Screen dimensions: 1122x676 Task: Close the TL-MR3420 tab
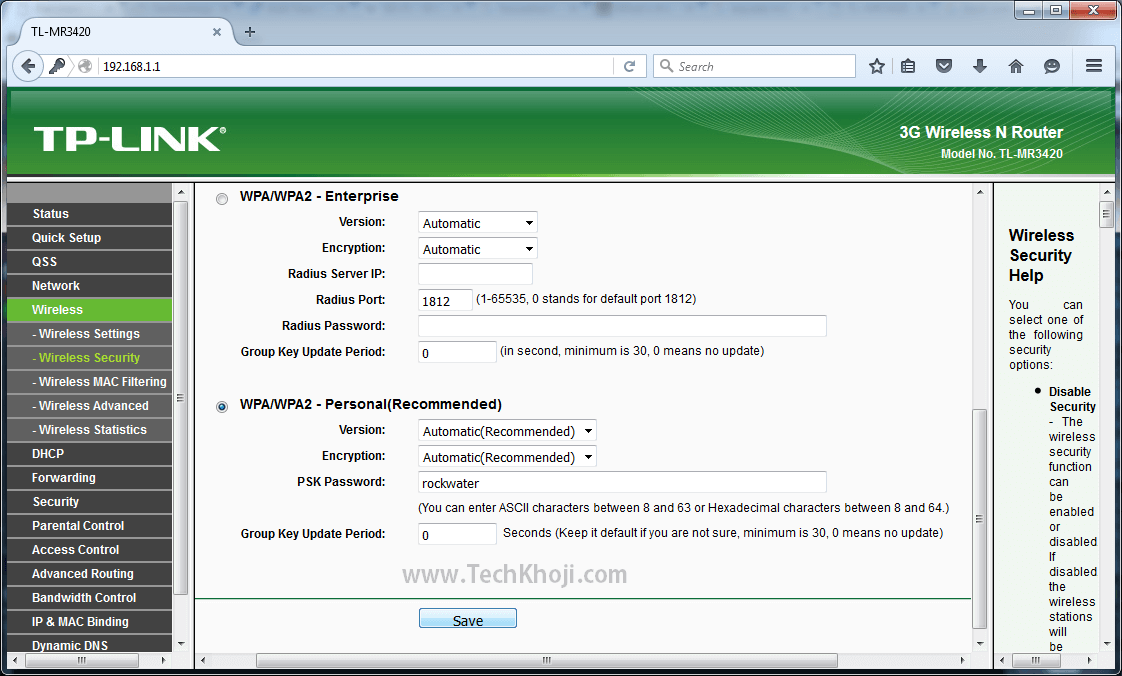tap(217, 32)
